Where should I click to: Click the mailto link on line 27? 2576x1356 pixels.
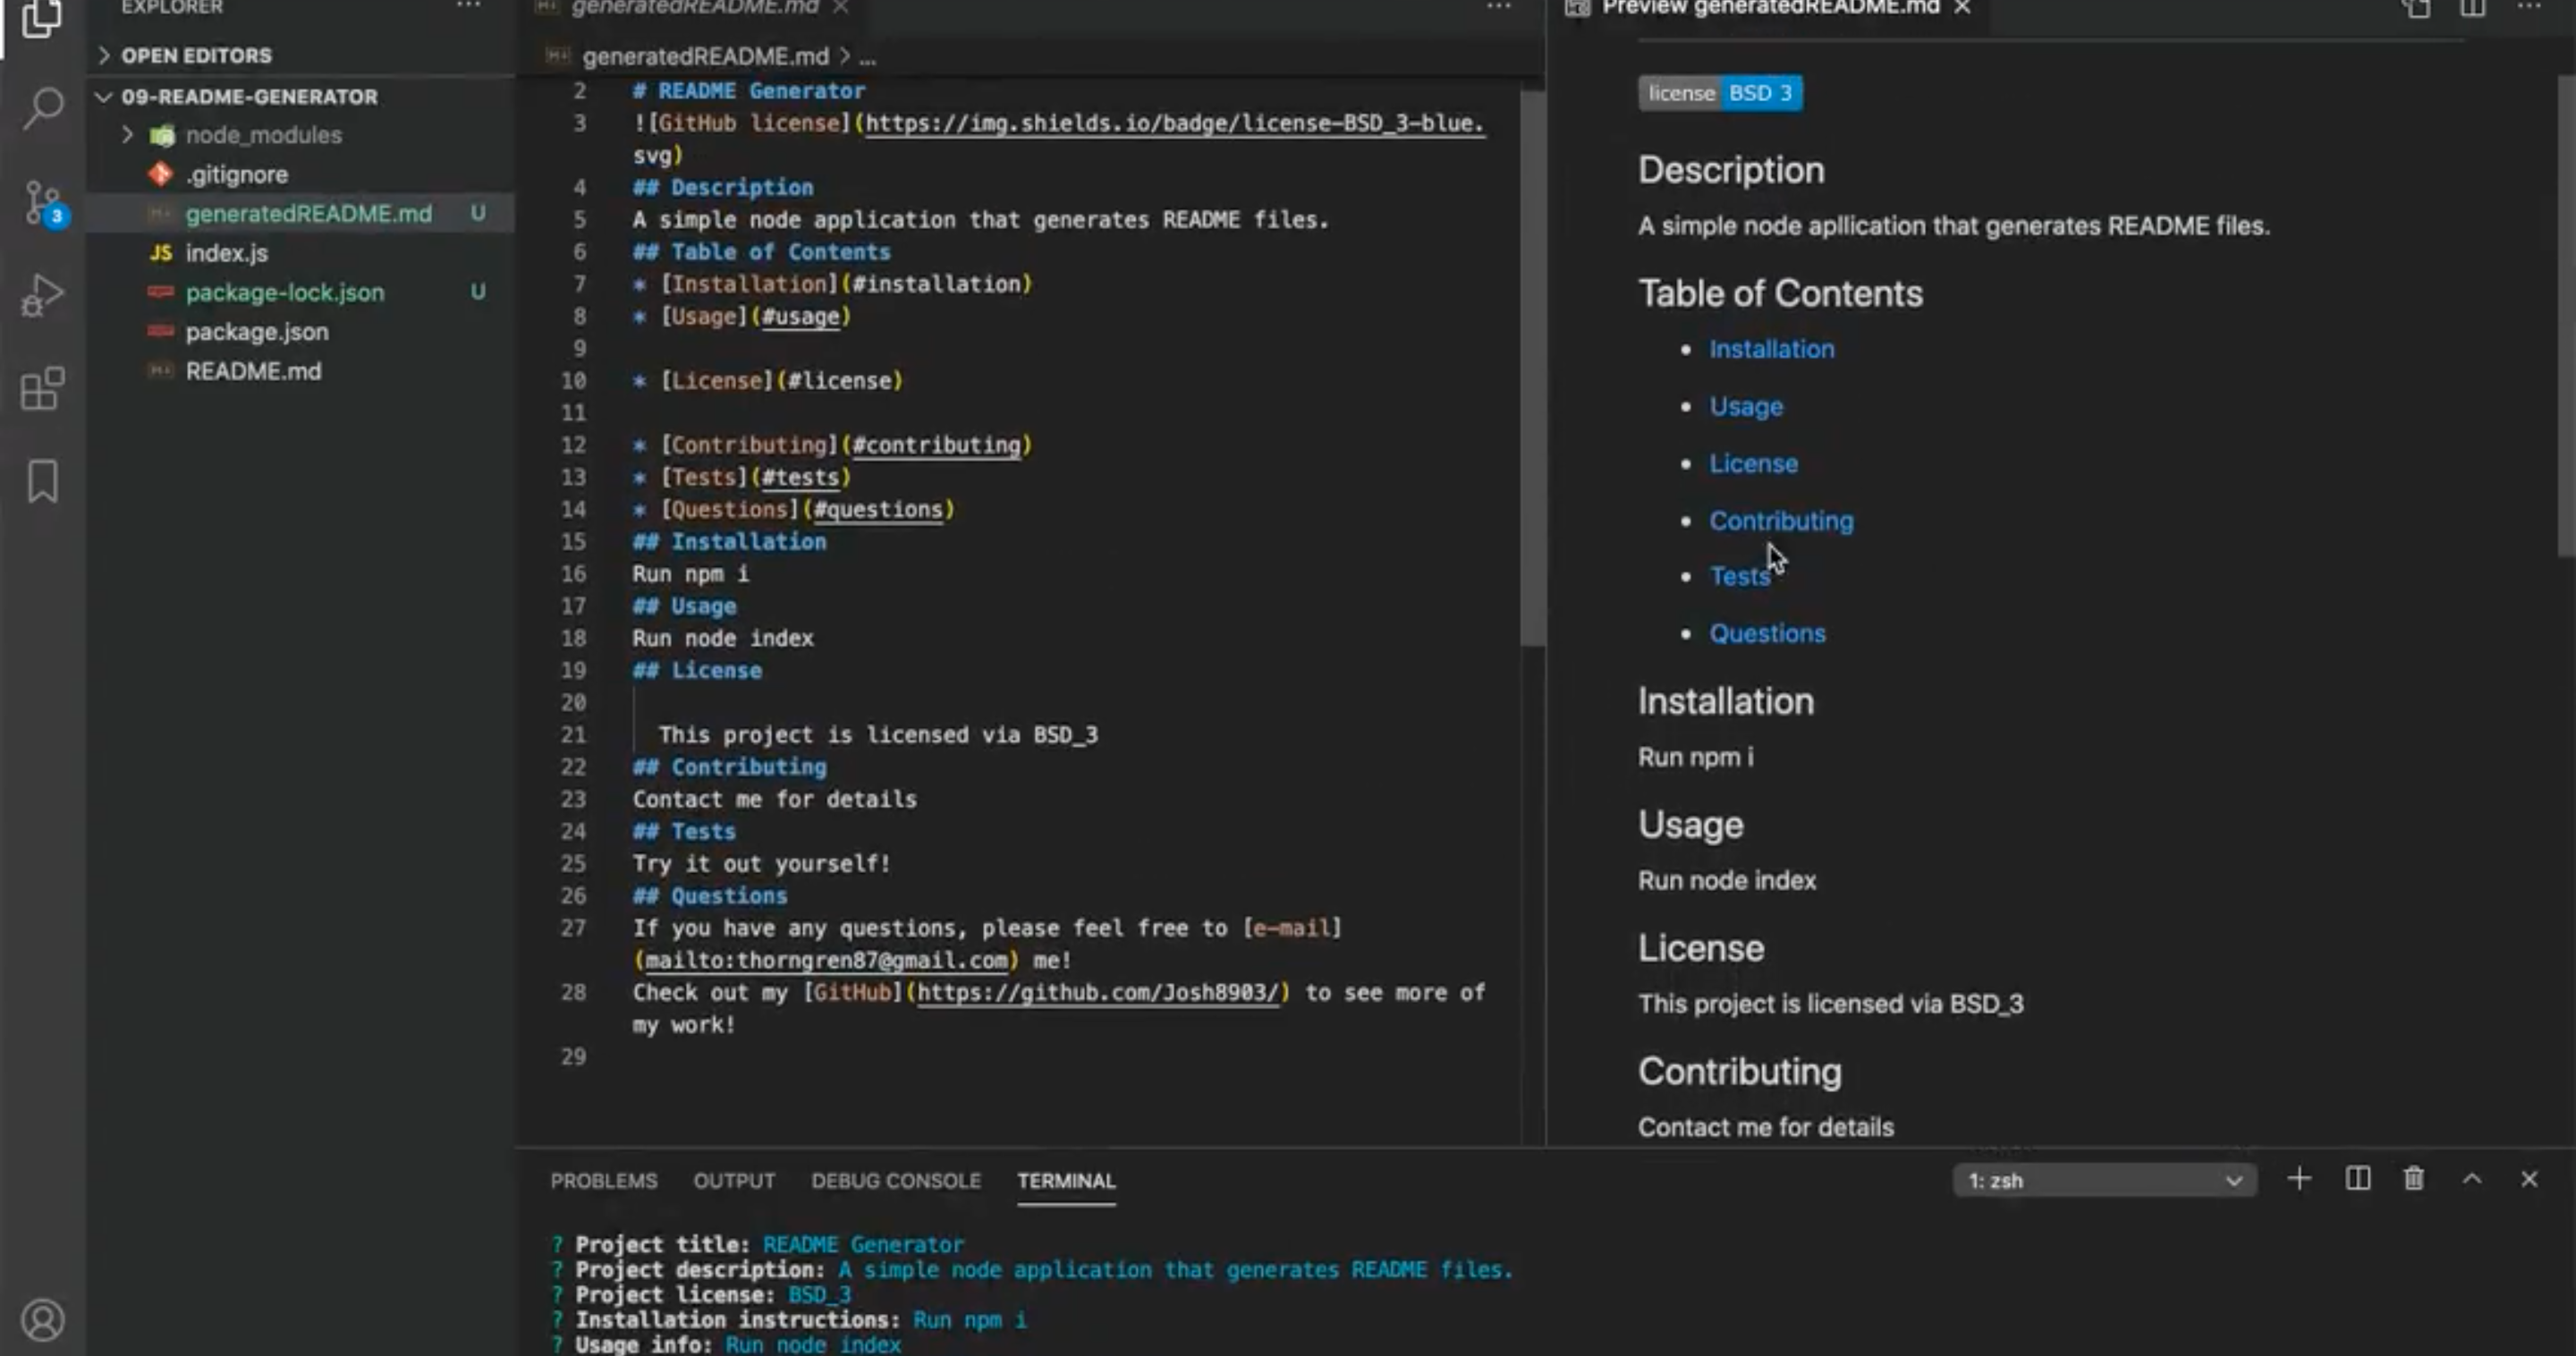826,960
